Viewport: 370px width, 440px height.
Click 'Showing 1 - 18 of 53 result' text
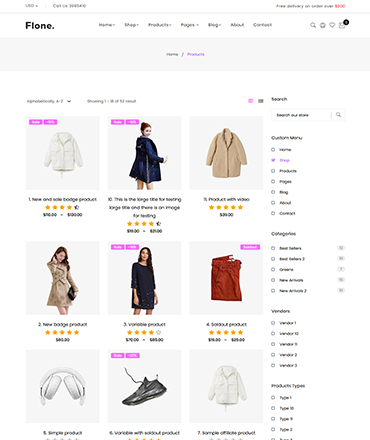[111, 101]
